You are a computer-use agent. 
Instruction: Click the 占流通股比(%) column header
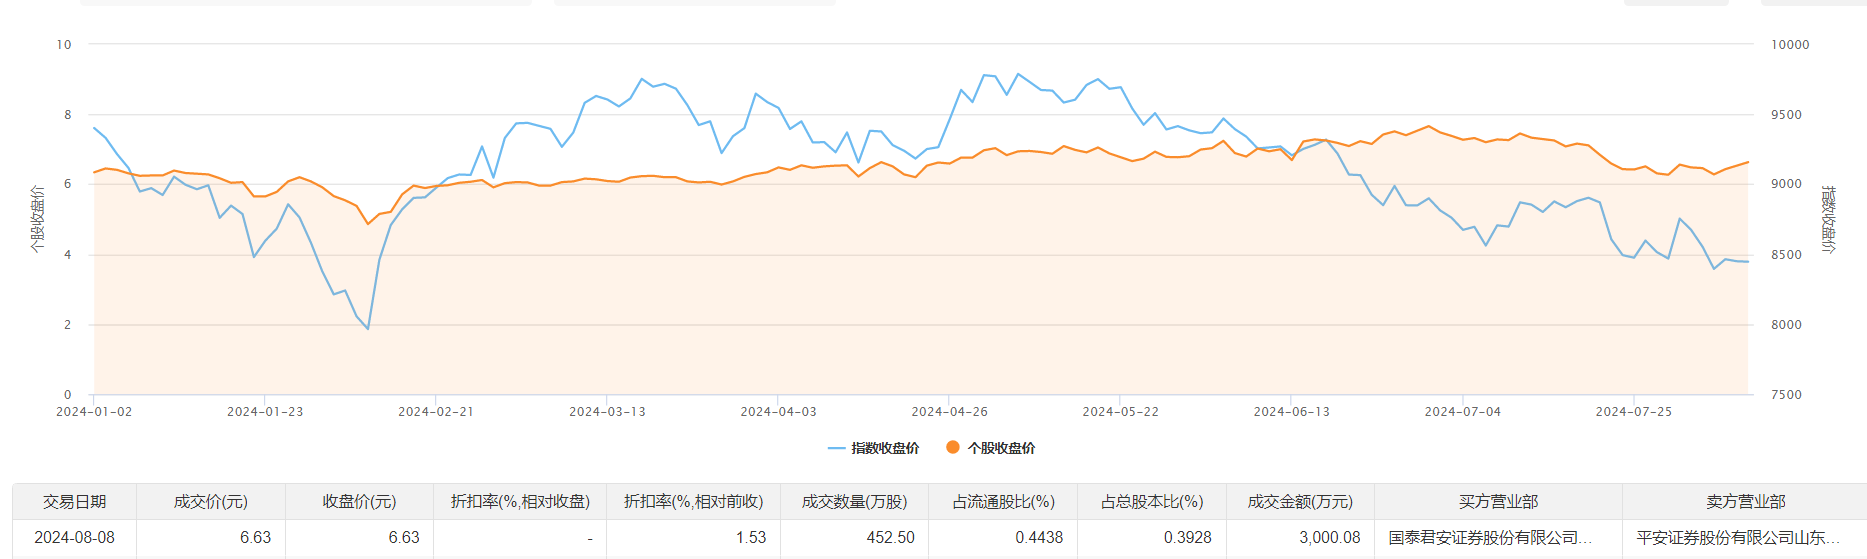(1003, 501)
